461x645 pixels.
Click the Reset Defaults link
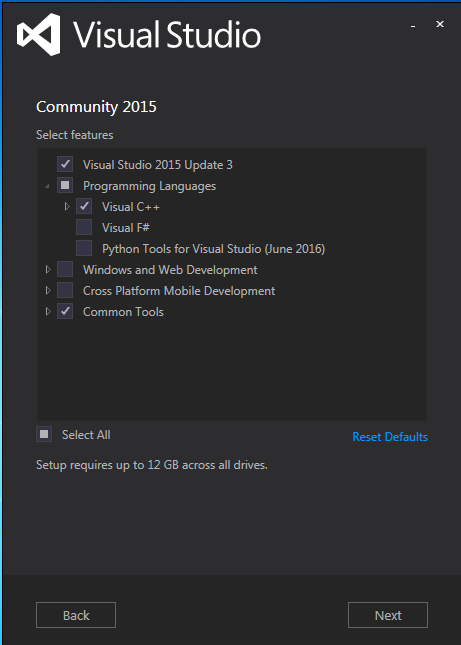[x=390, y=436]
